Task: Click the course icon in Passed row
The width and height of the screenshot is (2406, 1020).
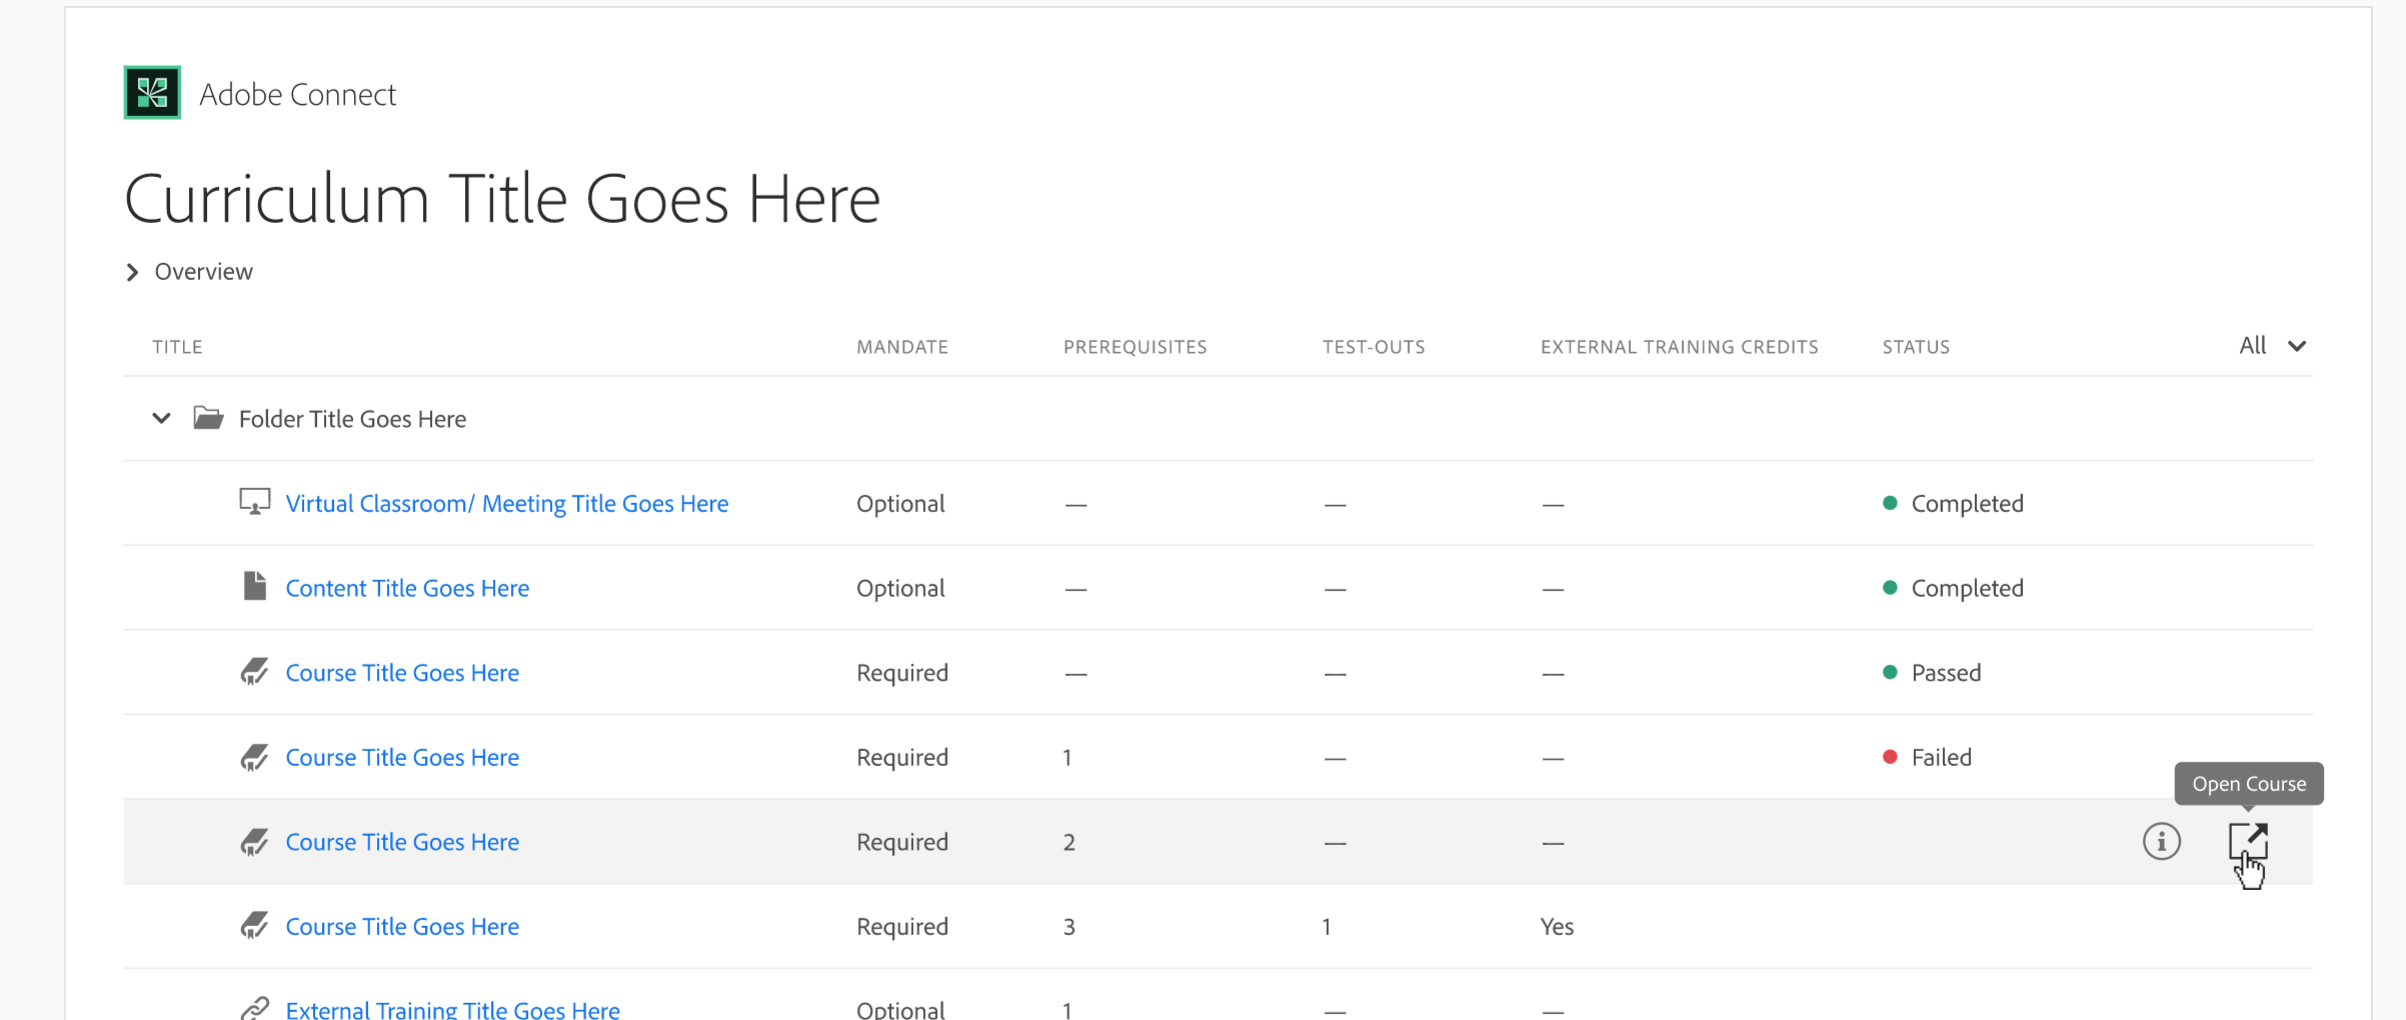Action: [255, 671]
